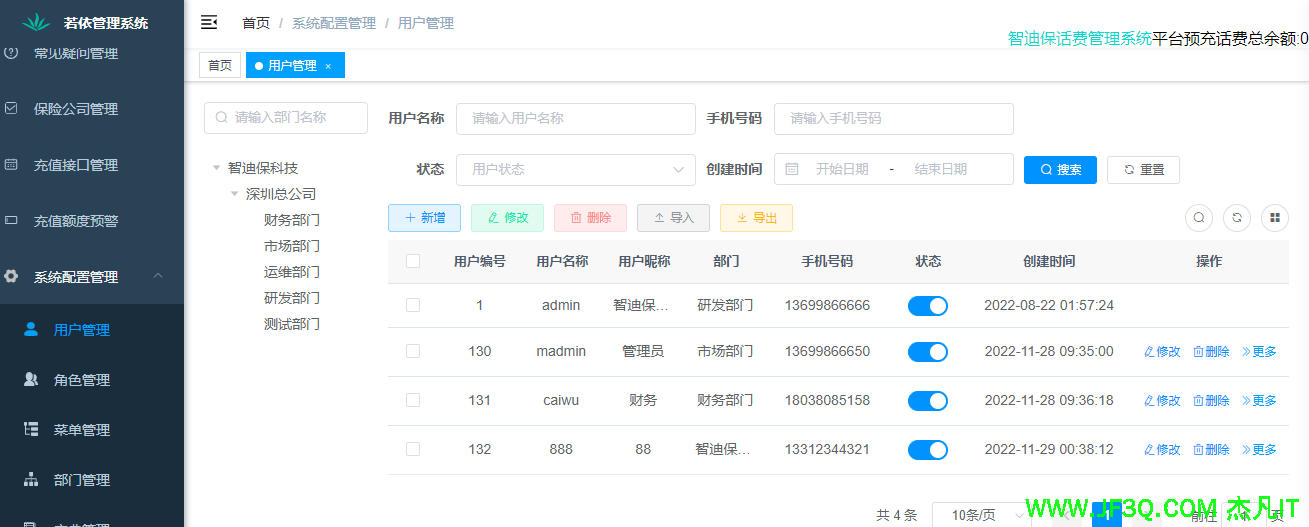The image size is (1309, 527).
Task: Close the 用户管理 tab with x
Action: point(328,66)
